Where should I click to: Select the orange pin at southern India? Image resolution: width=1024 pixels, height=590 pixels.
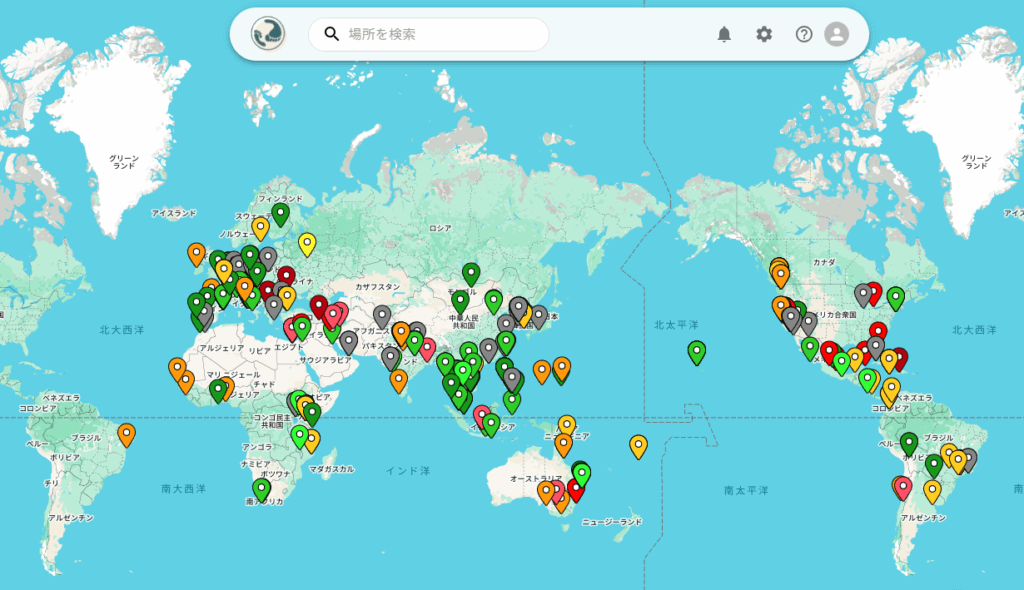tap(399, 380)
